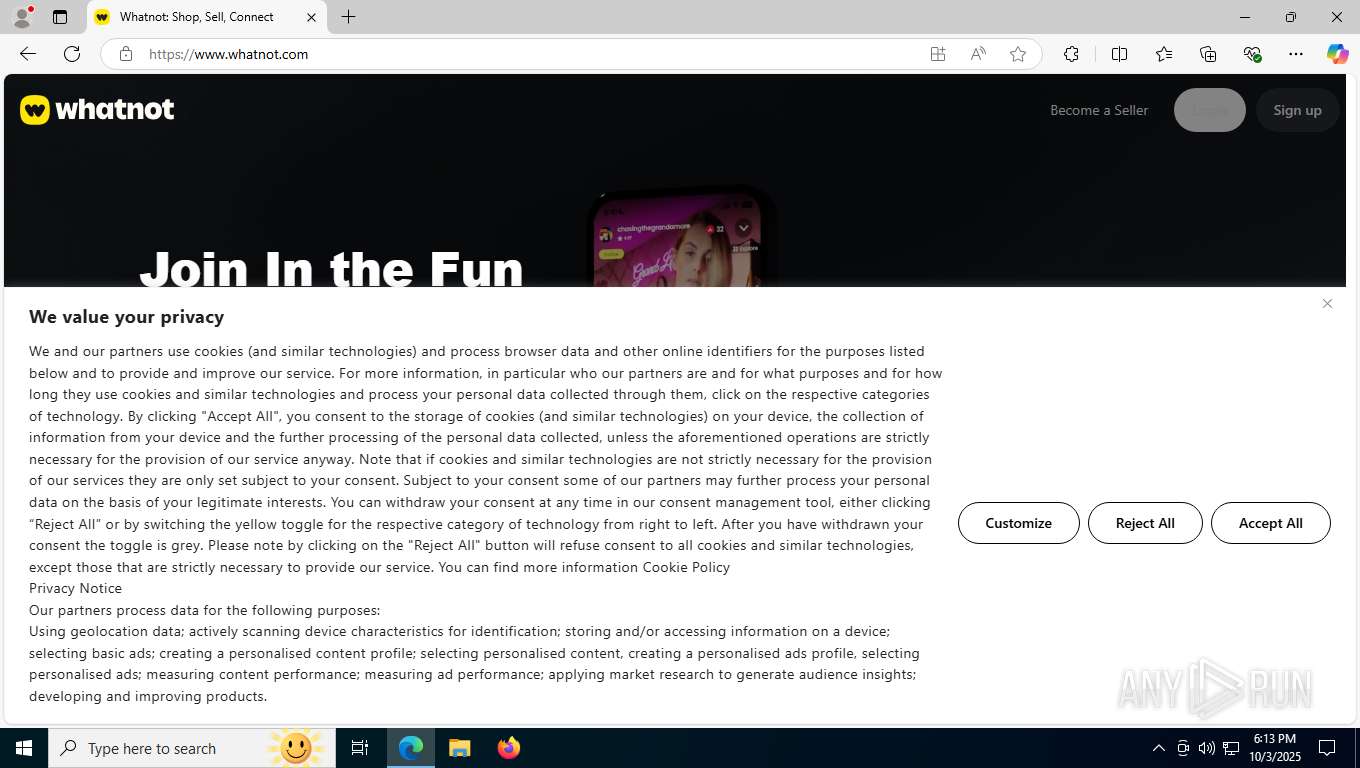This screenshot has width=1360, height=768.
Task: Click the Edge profile avatar icon
Action: tap(21, 17)
